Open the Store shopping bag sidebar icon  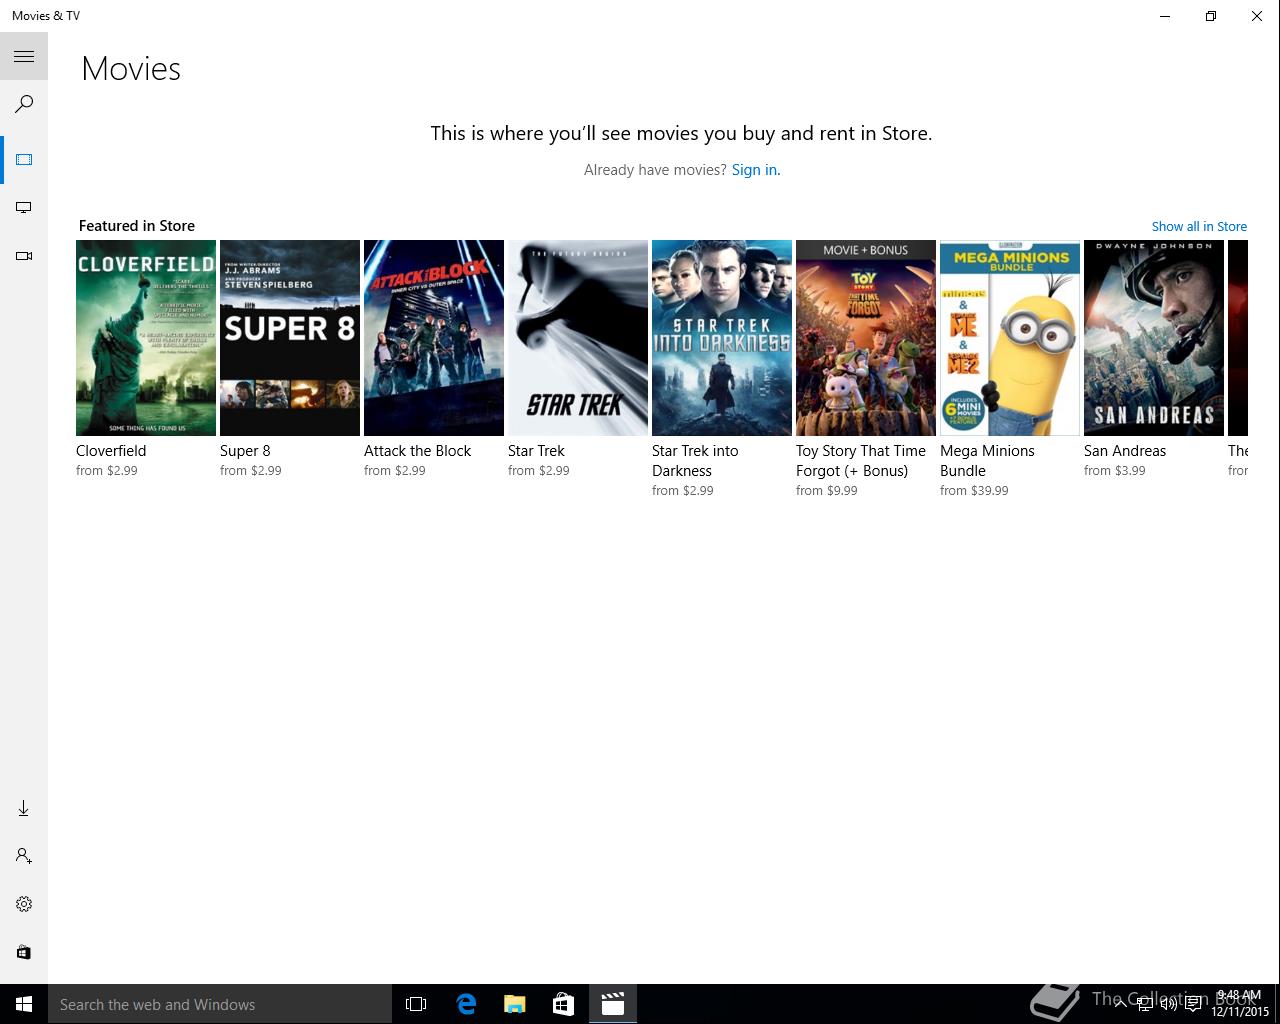(24, 952)
